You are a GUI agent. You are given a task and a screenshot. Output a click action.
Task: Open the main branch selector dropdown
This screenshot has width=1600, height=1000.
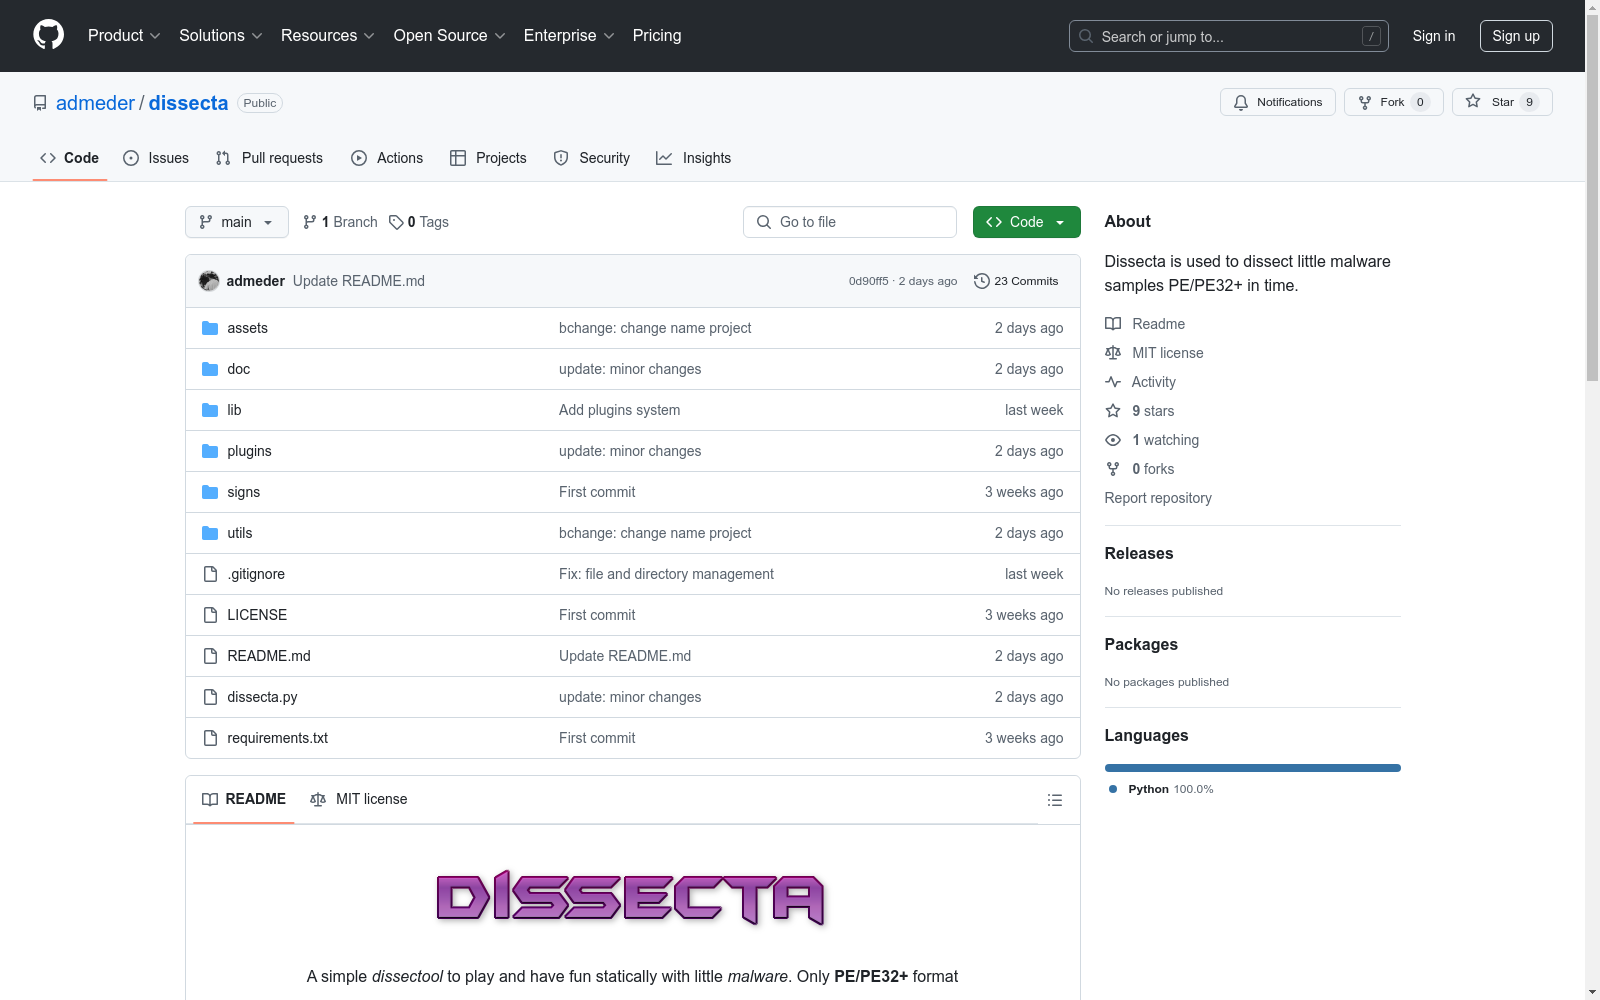237,222
